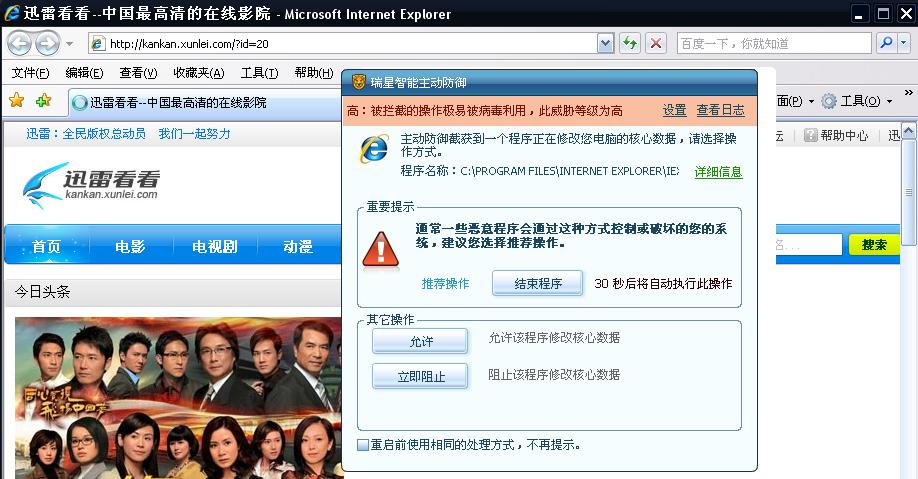Open the 查看(V) menu

point(138,73)
